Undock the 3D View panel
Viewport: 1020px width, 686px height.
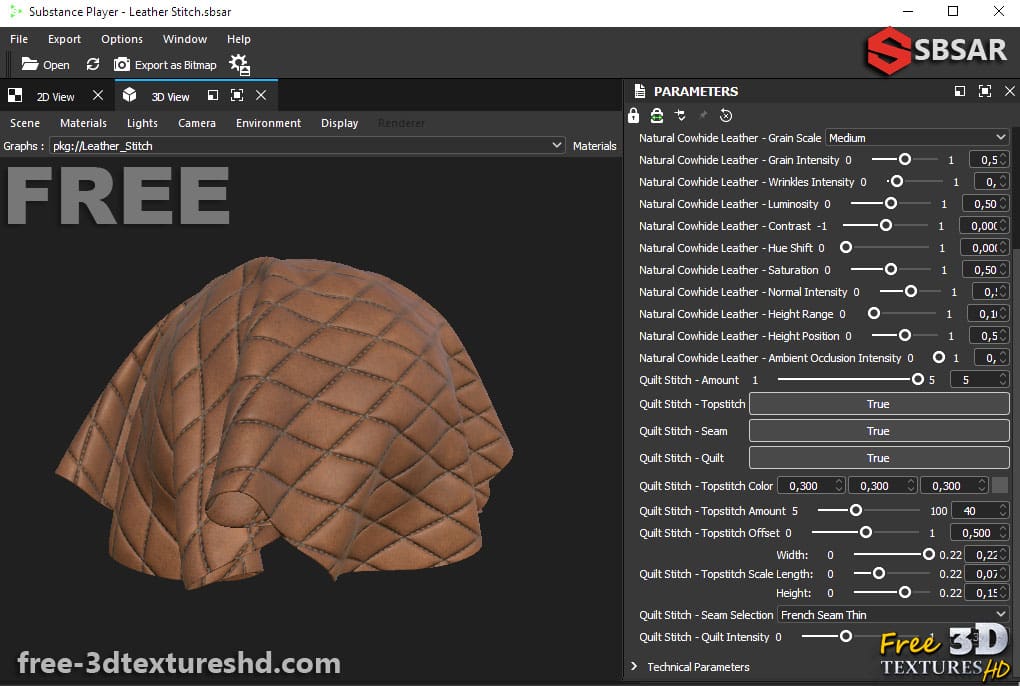coord(213,95)
